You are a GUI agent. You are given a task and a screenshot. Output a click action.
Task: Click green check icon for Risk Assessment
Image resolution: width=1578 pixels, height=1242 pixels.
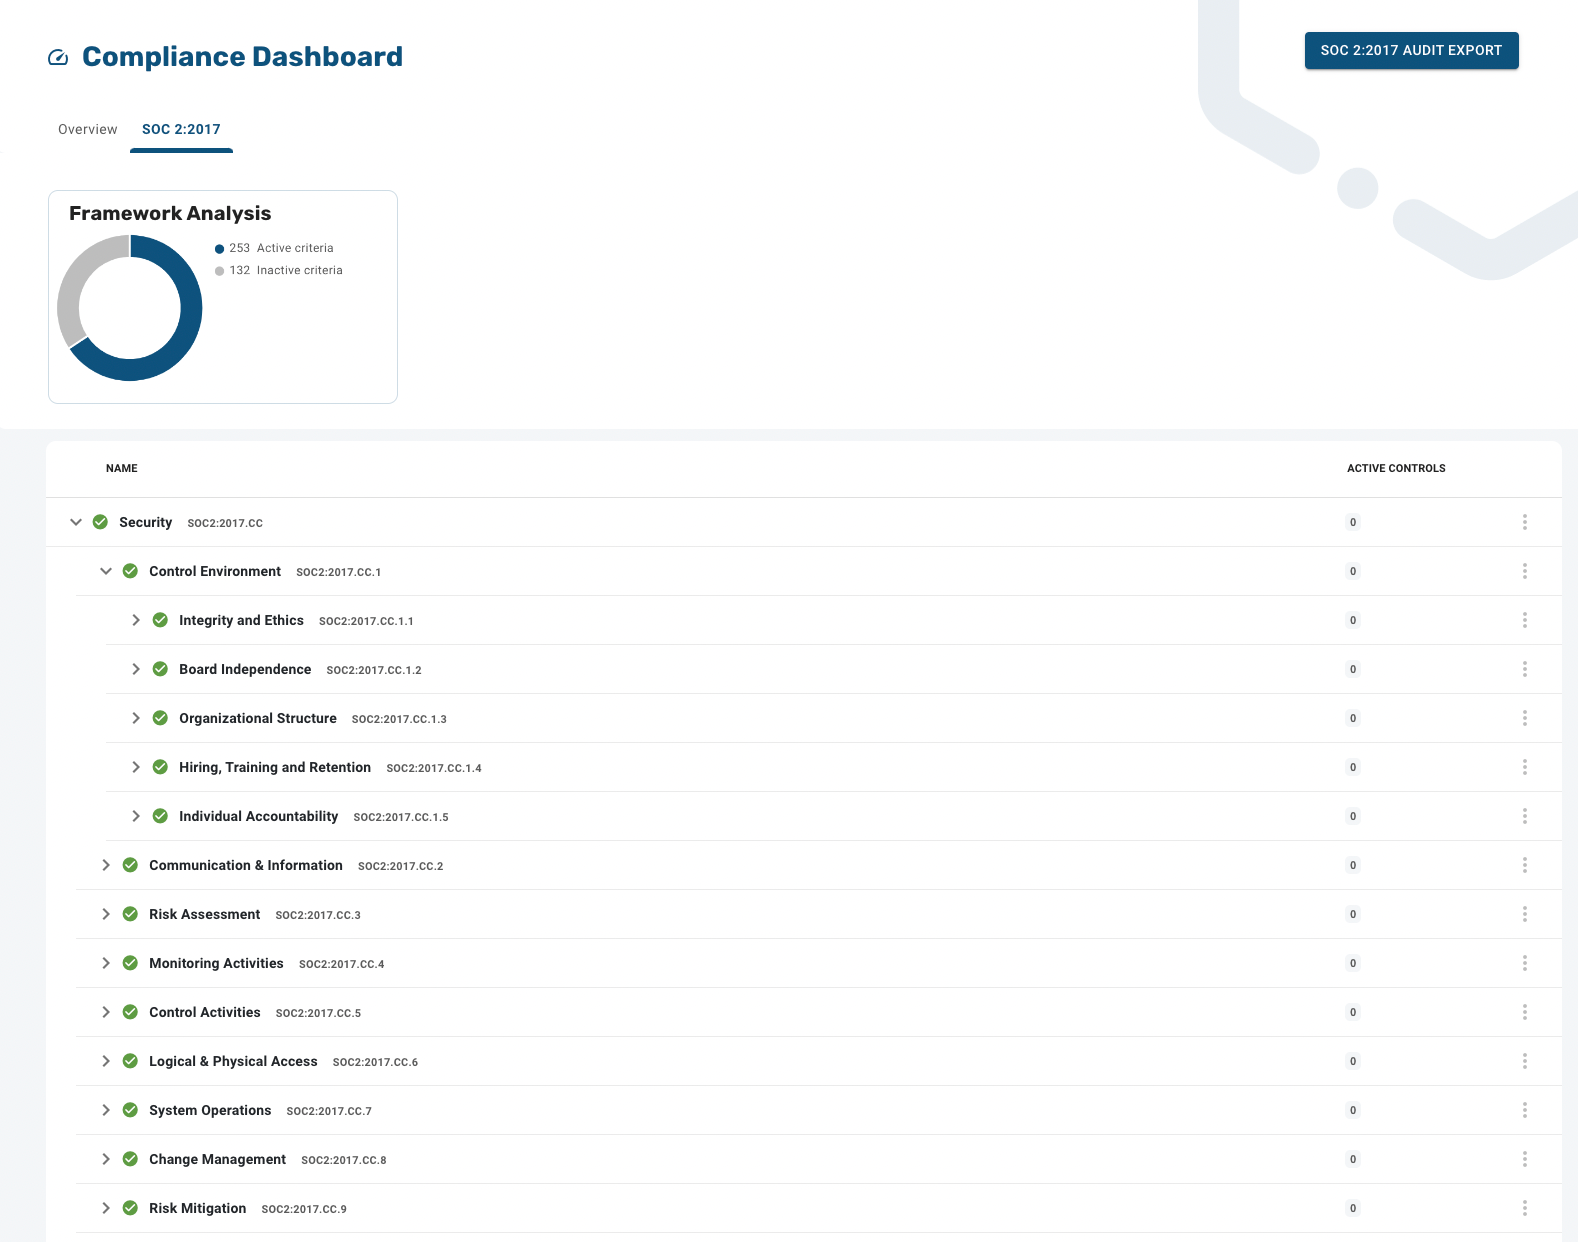point(130,914)
